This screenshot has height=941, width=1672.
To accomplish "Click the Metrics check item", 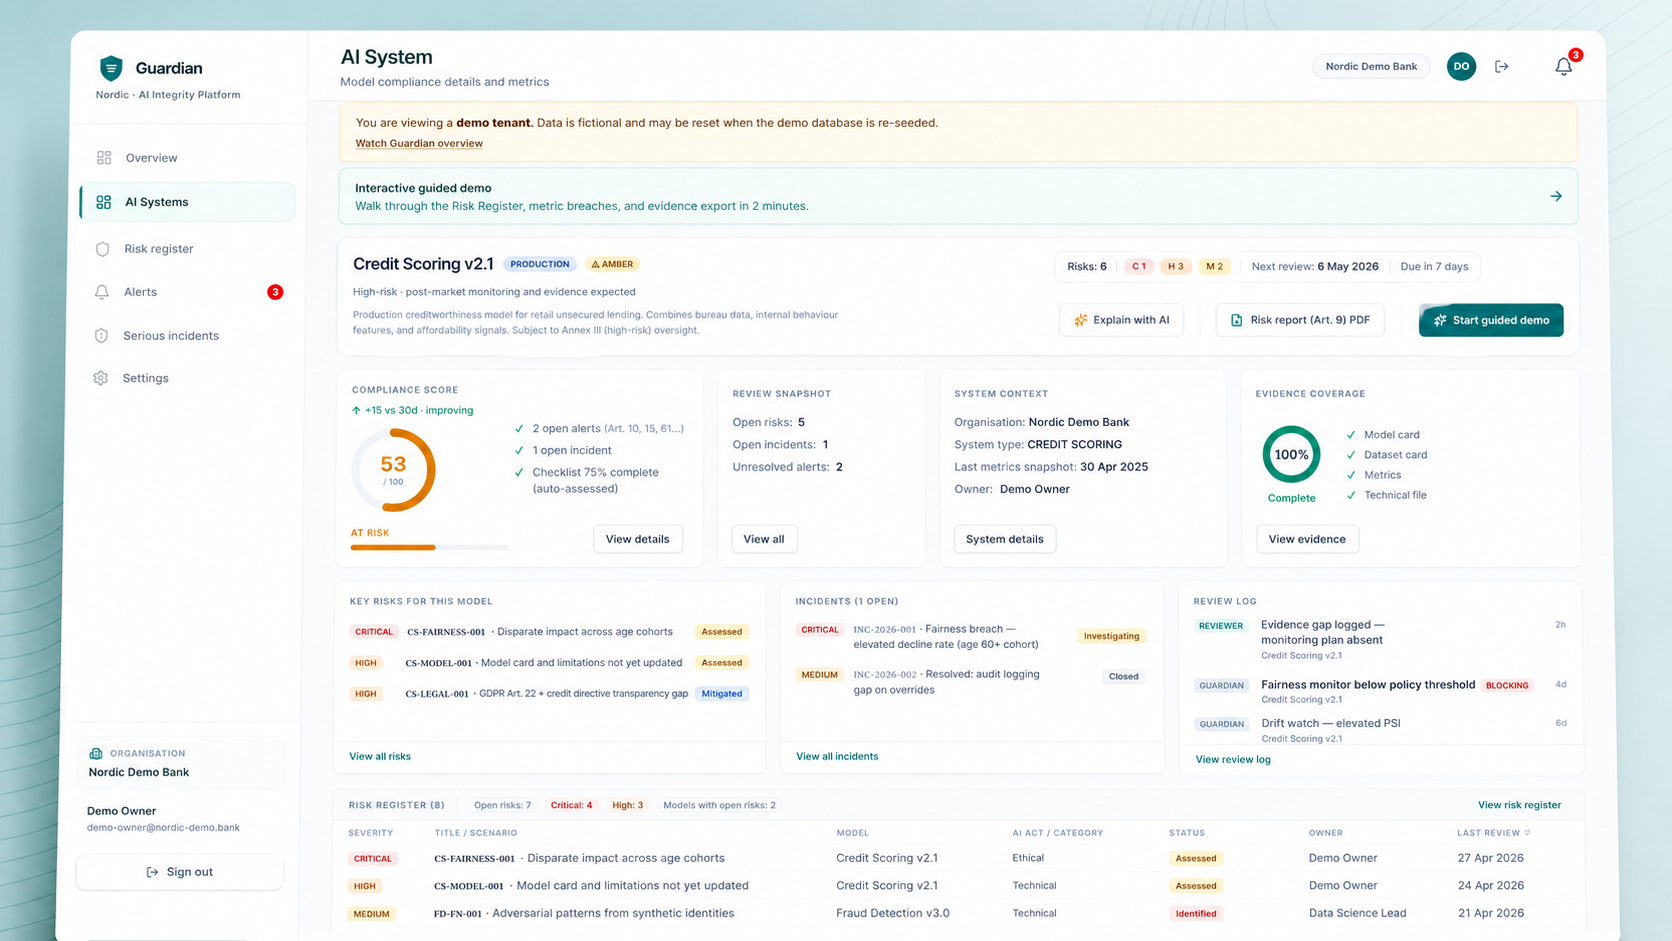I will (1374, 475).
